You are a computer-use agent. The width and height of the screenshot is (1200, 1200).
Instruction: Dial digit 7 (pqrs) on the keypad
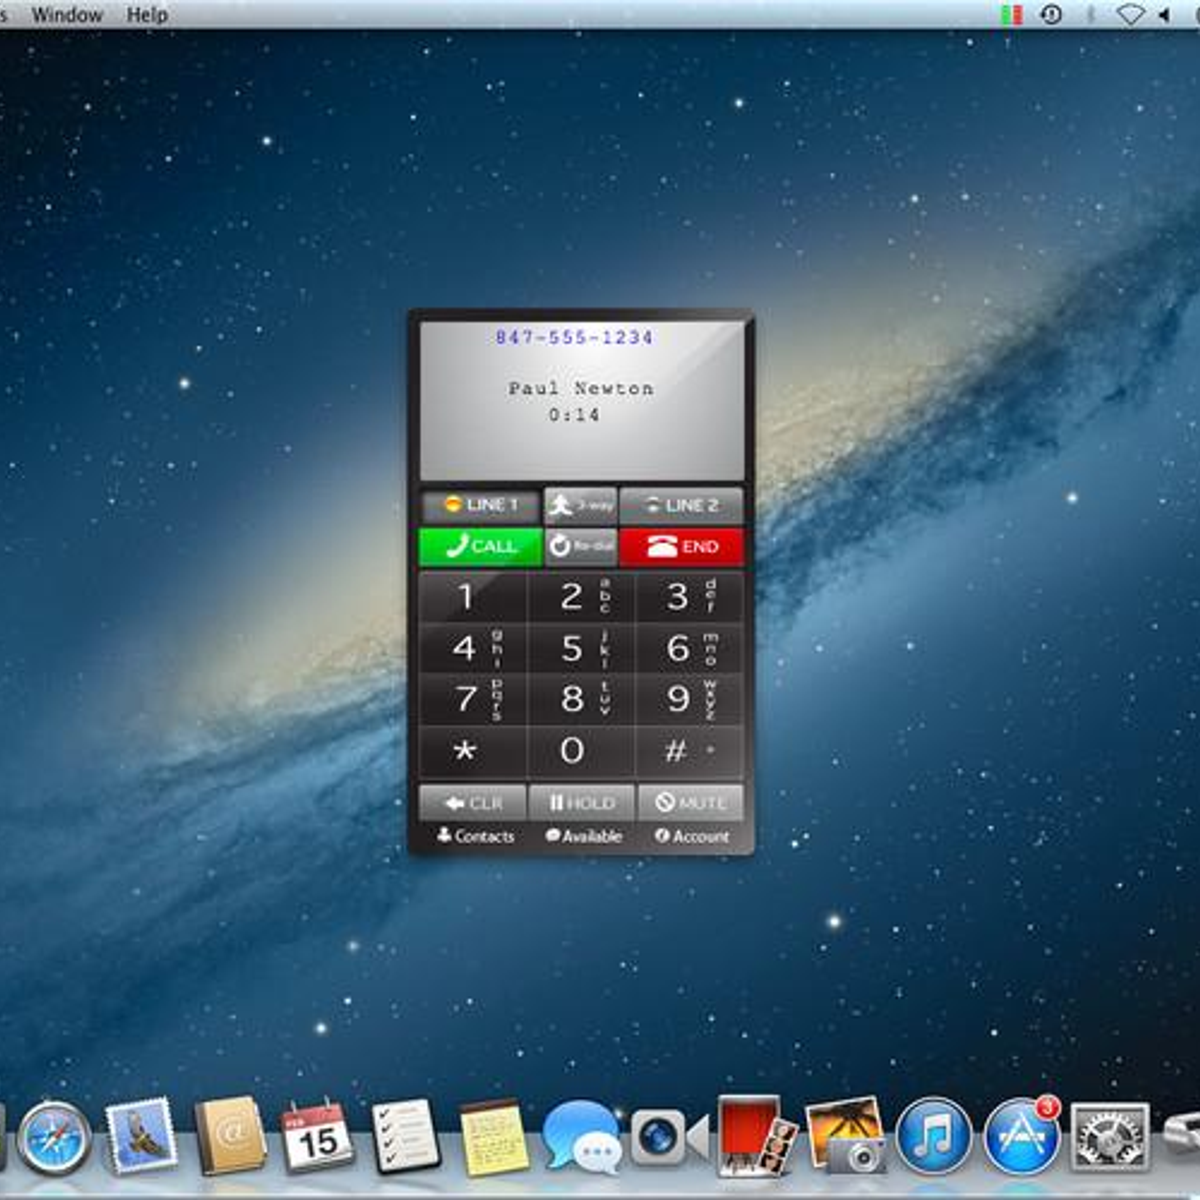473,699
